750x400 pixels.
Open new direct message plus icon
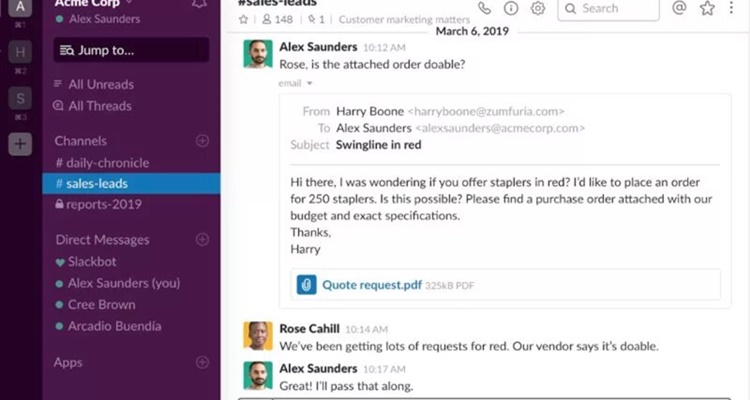[202, 240]
